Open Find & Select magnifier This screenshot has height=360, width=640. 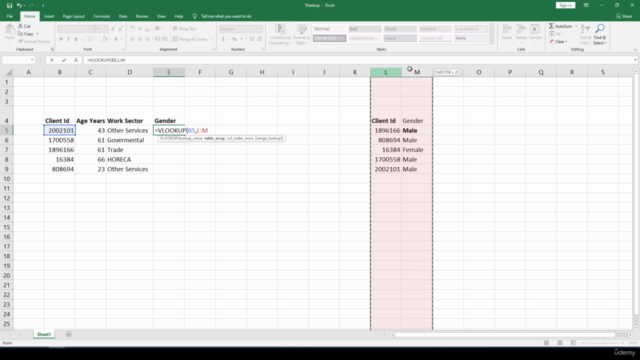tap(600, 34)
